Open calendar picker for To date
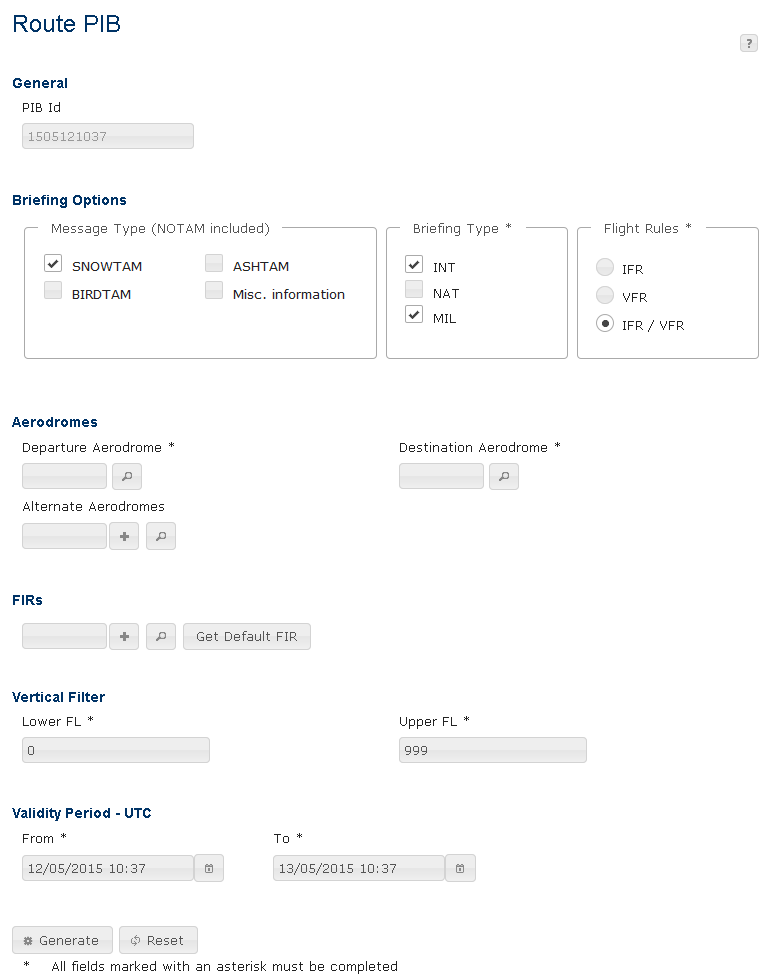The height and width of the screenshot is (977, 774). (460, 869)
